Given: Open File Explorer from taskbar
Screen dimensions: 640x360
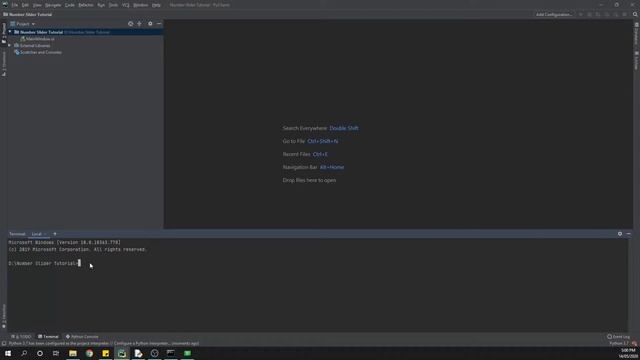Looking at the screenshot, I should [73, 353].
